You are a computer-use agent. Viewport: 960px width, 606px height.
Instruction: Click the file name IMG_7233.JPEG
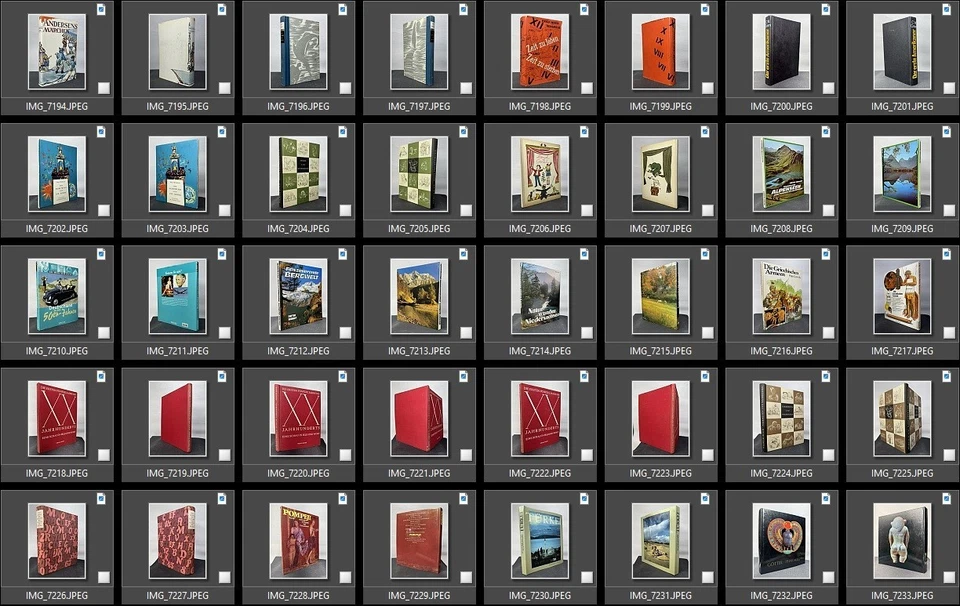tap(902, 596)
